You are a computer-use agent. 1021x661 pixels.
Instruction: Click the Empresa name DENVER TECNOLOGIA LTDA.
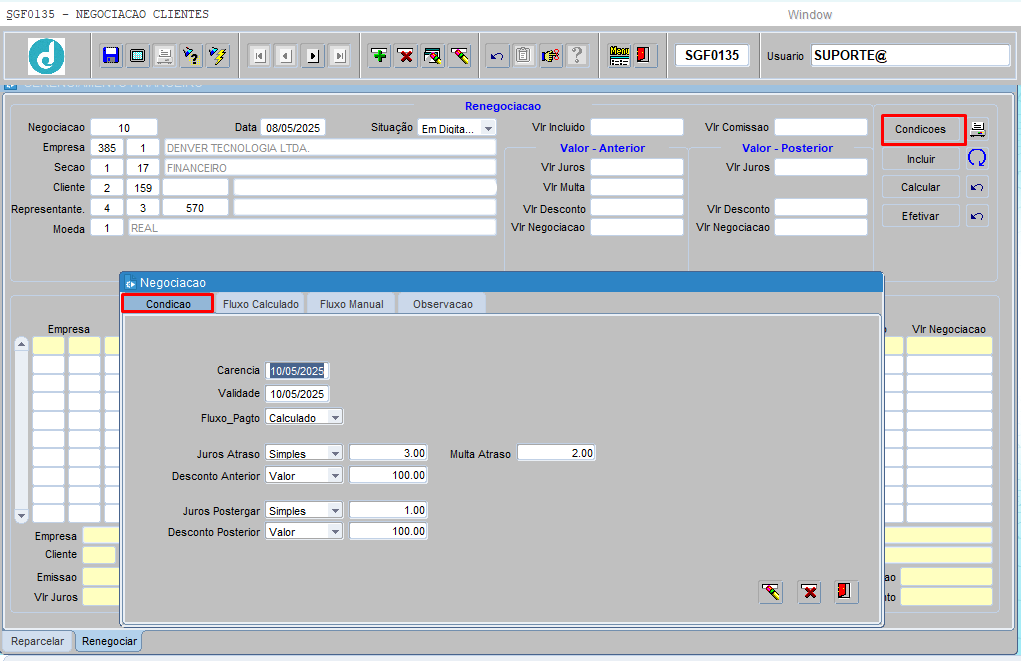(x=329, y=148)
